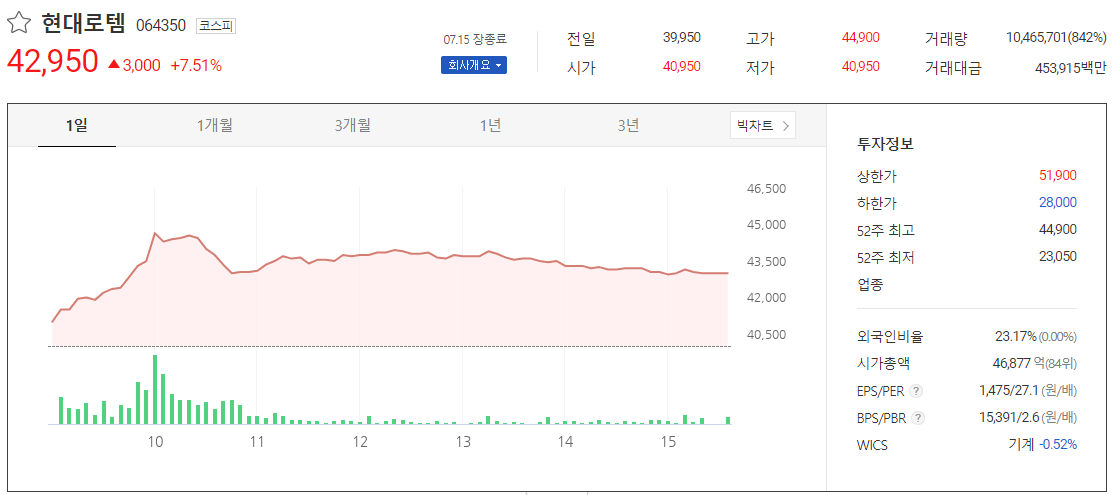Open the 회사개요 dropdown
The image size is (1114, 495).
tap(473, 66)
